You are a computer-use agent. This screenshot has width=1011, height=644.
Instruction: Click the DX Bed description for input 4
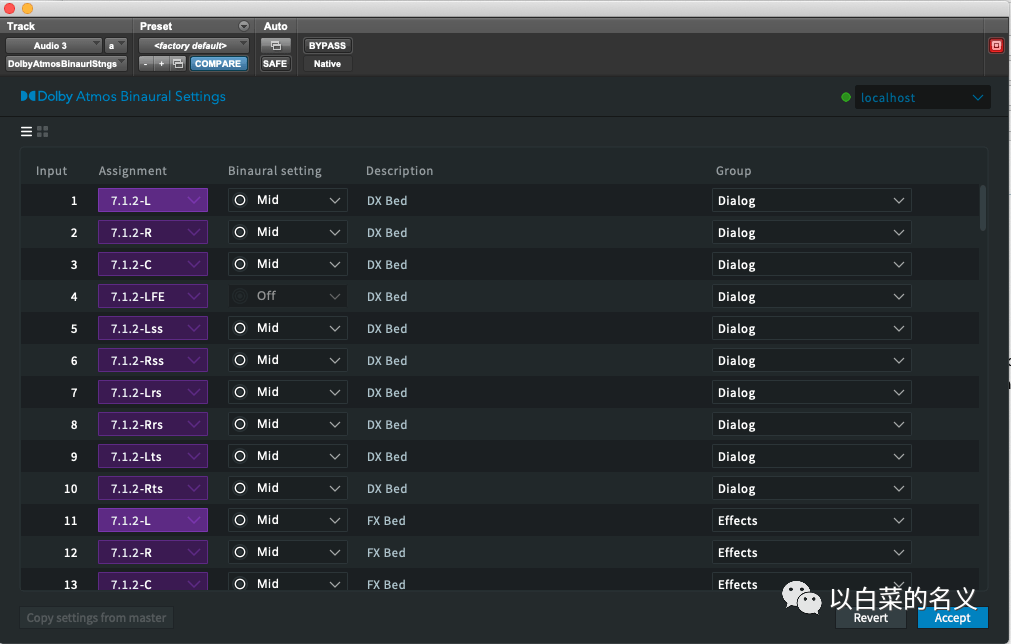[x=387, y=297]
